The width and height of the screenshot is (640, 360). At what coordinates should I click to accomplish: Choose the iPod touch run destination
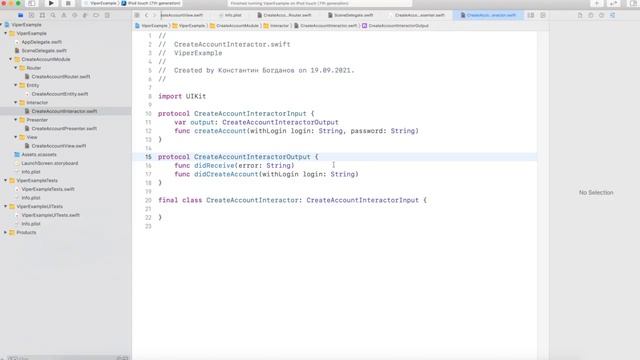coord(151,3)
